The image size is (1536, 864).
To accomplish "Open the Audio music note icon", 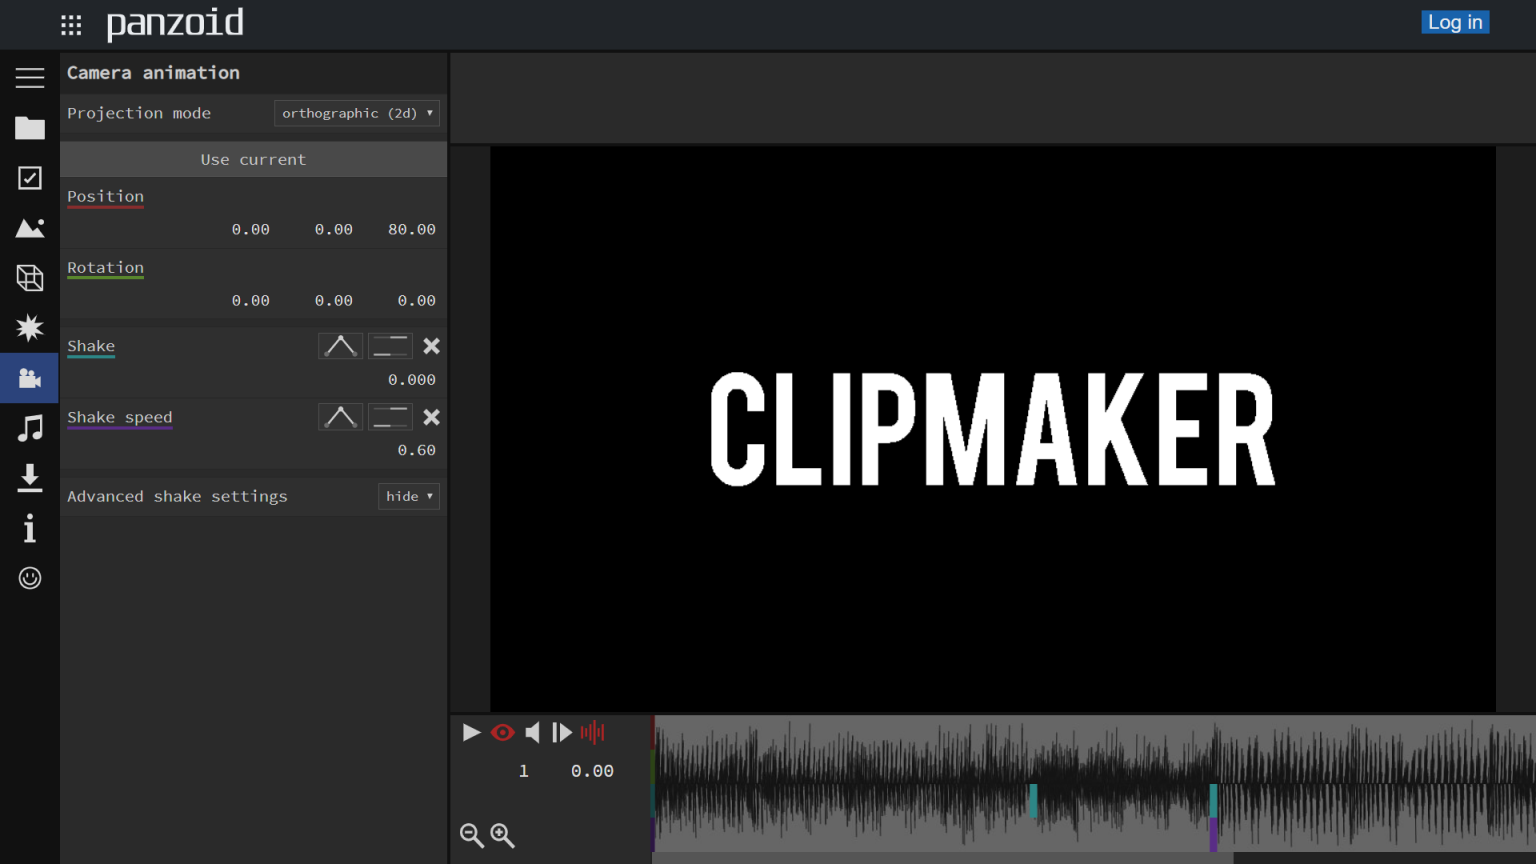I will pyautogui.click(x=30, y=428).
